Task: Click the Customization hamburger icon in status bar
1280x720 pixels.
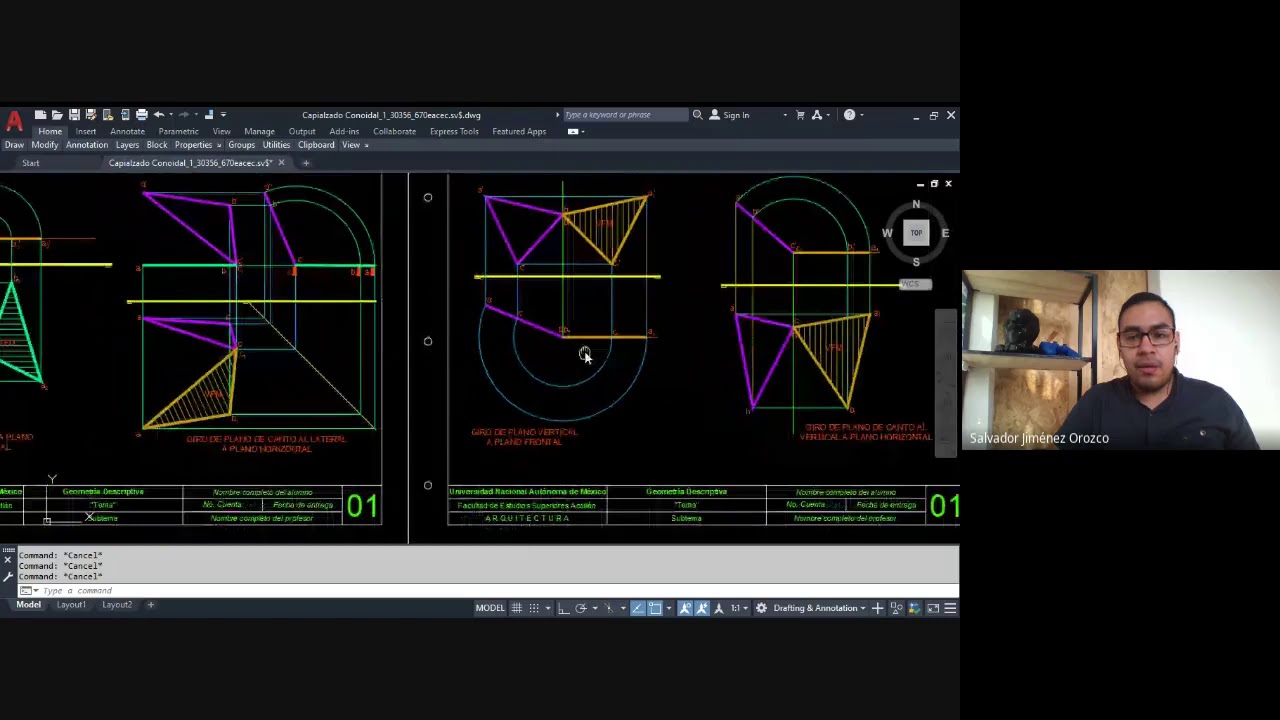Action: (x=951, y=608)
